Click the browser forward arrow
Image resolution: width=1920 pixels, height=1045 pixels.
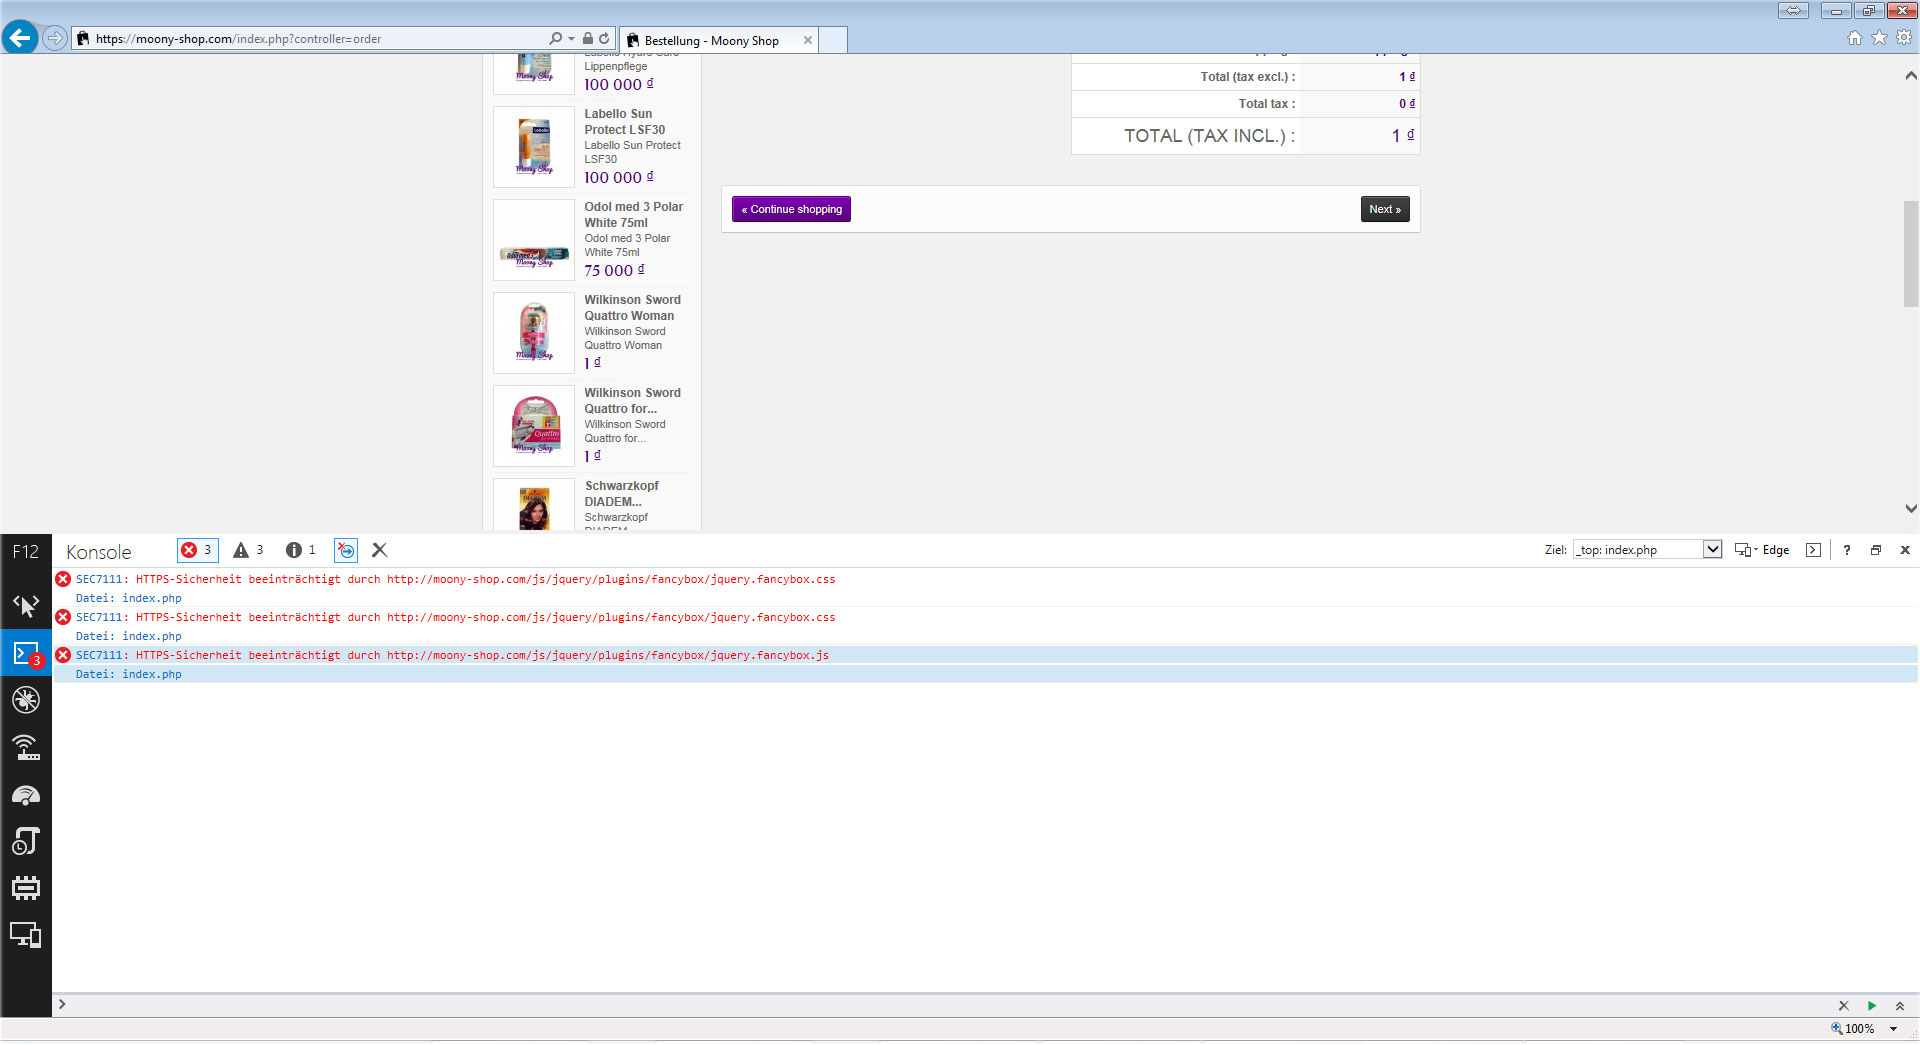(x=55, y=38)
